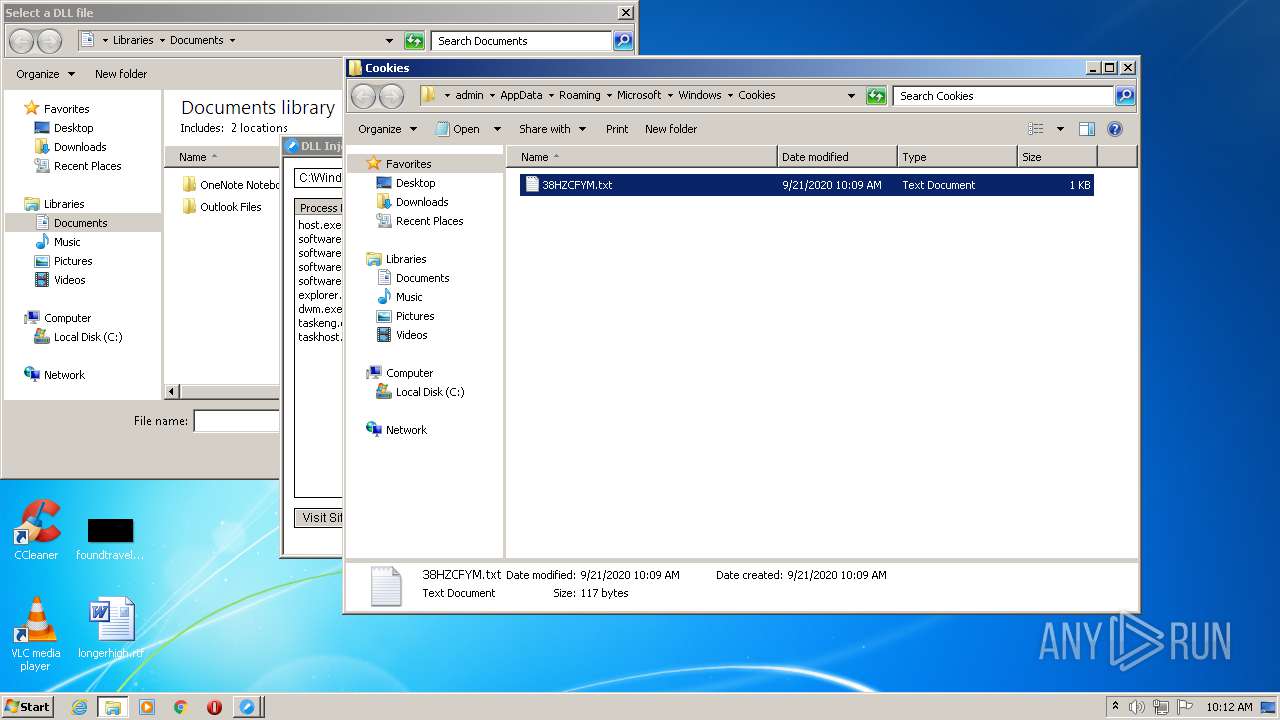
Task: Select Recent Places in Cookies navigation pane
Action: (429, 221)
